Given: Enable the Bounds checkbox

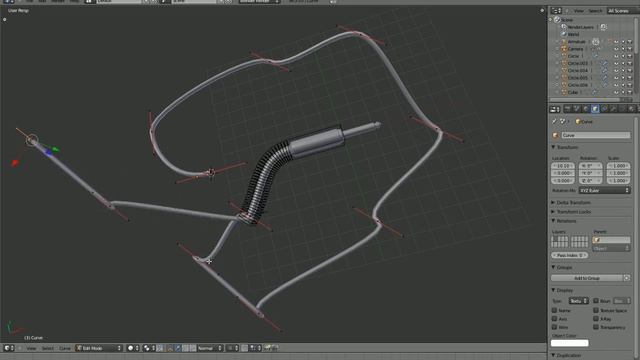Looking at the screenshot, I should pyautogui.click(x=596, y=301).
